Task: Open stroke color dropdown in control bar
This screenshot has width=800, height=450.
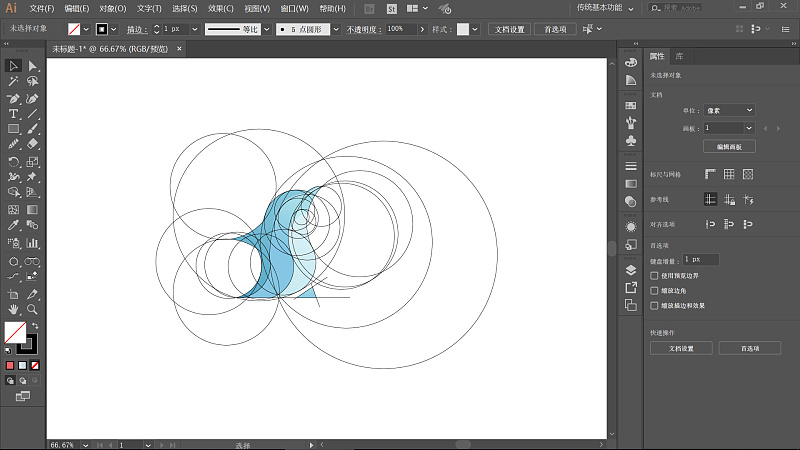Action: point(114,30)
